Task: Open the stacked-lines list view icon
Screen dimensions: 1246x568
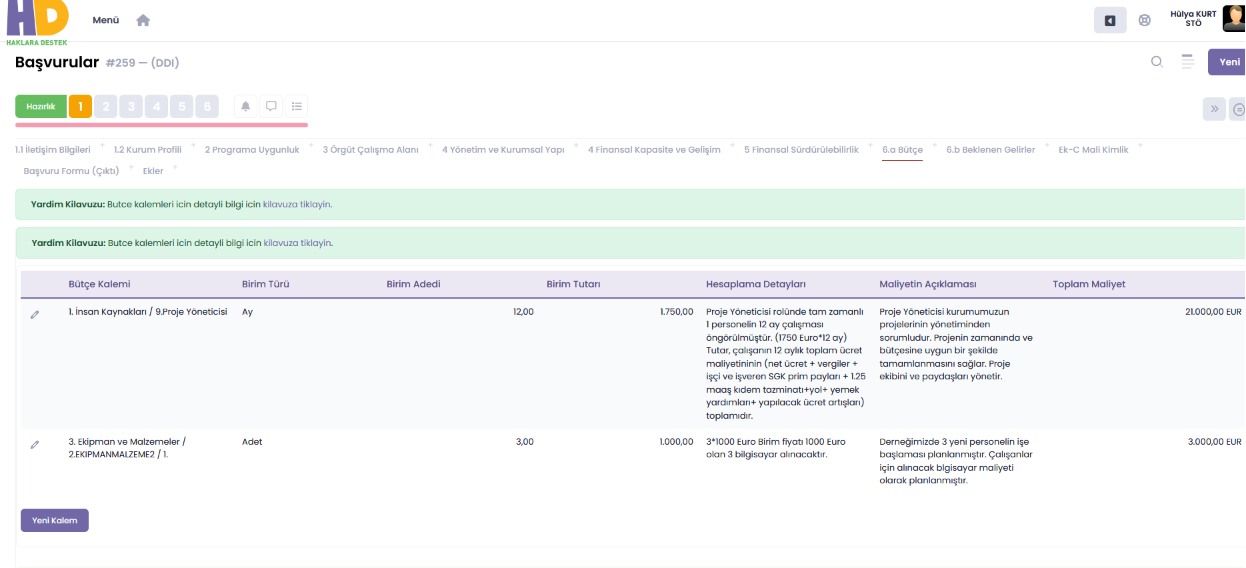Action: coord(1188,62)
